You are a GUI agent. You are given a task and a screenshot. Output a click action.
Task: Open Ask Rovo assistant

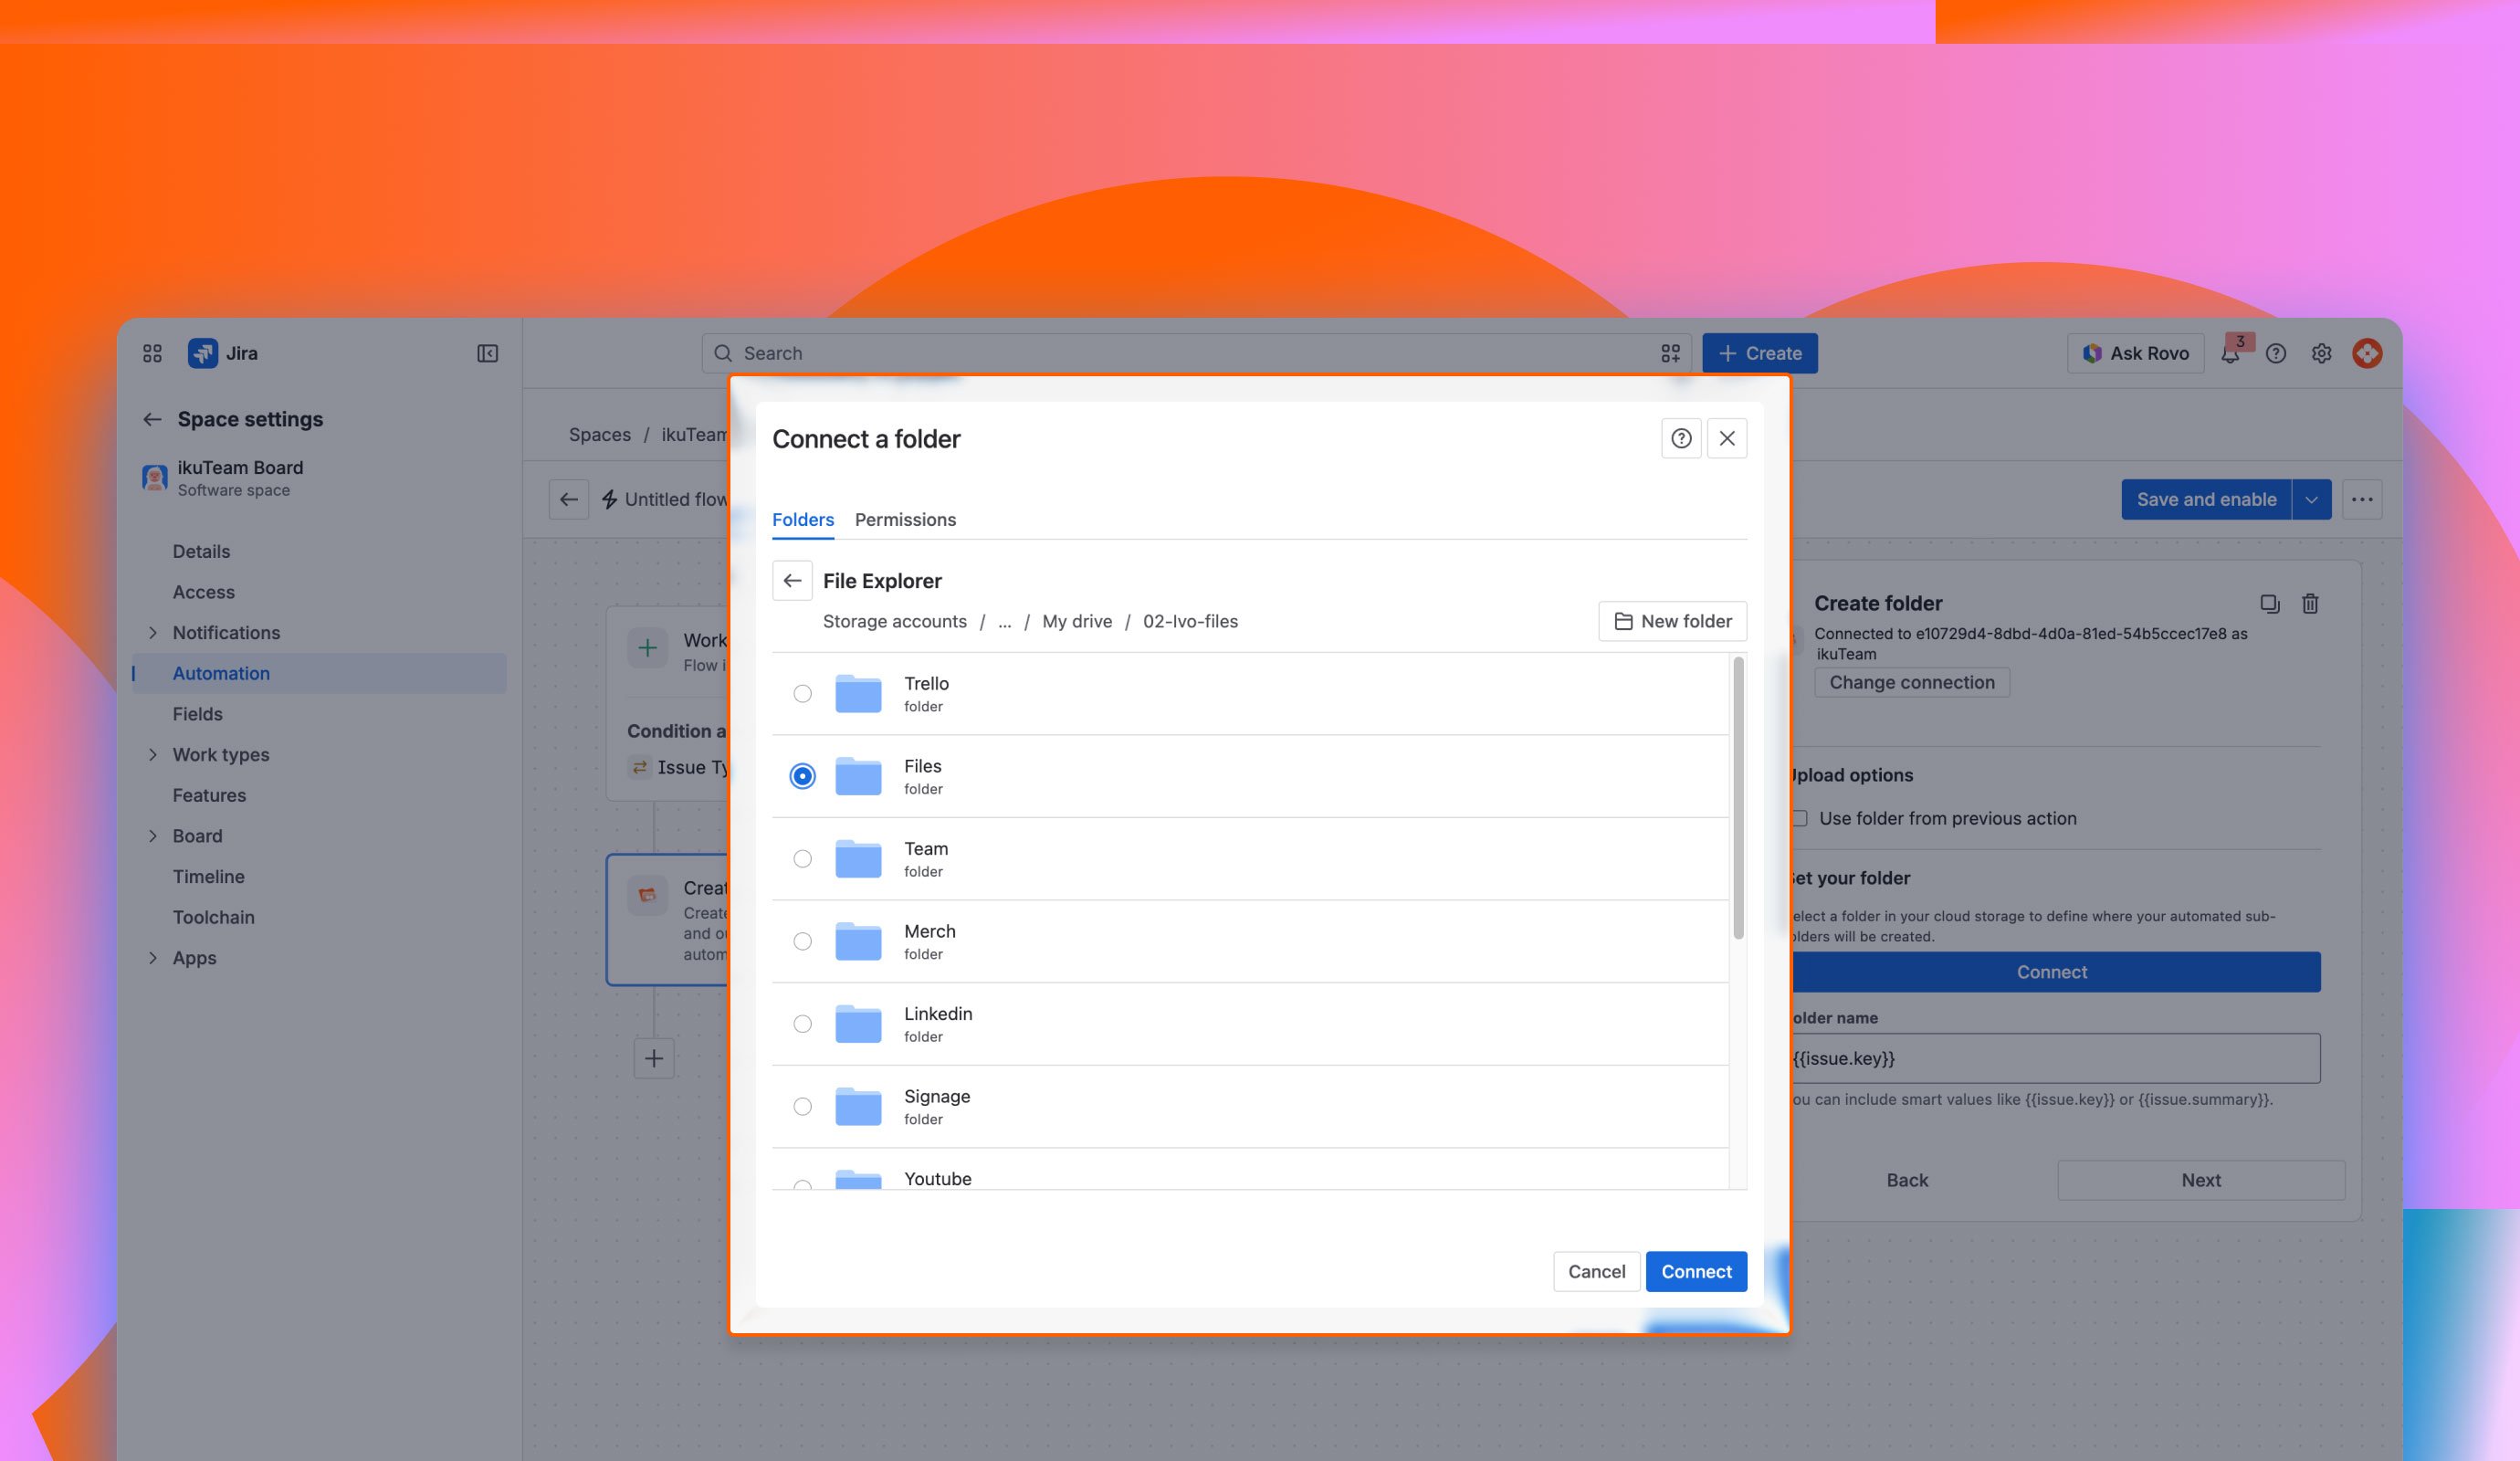2135,353
